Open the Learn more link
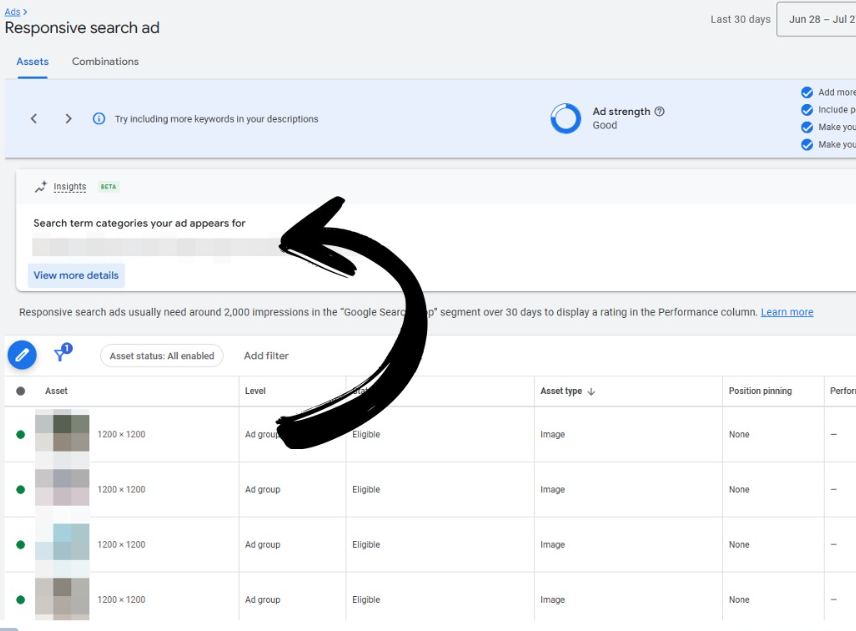Viewport: 856px width, 631px height. [787, 312]
